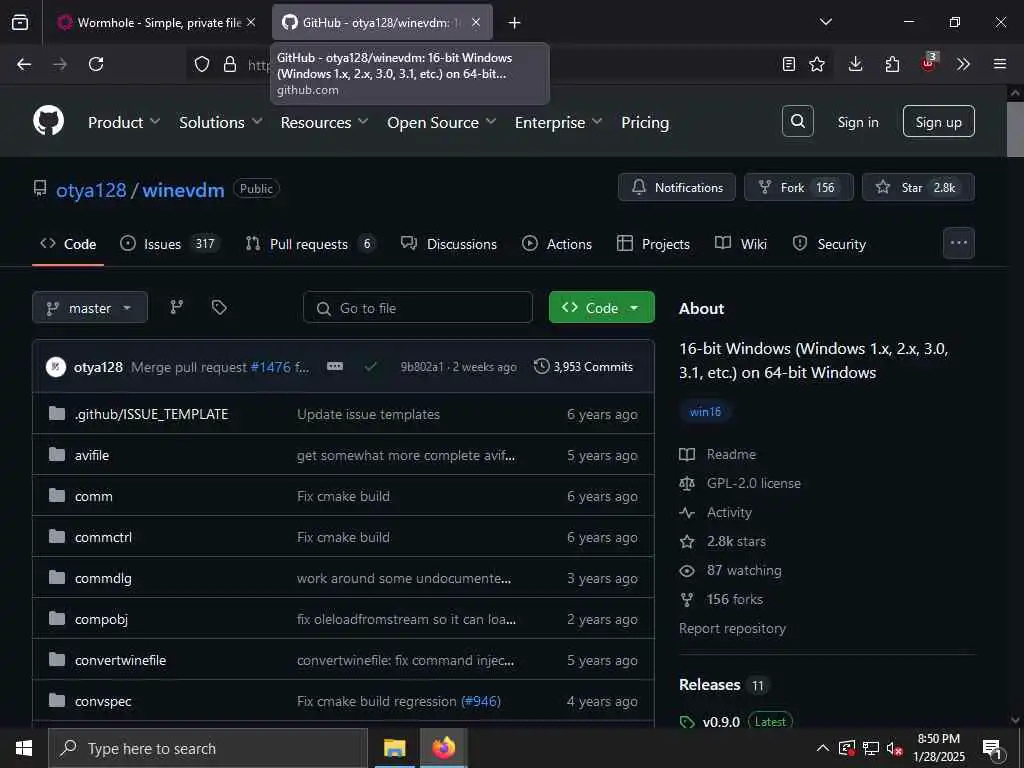
Task: Click muted speaker volume tray icon
Action: [895, 748]
